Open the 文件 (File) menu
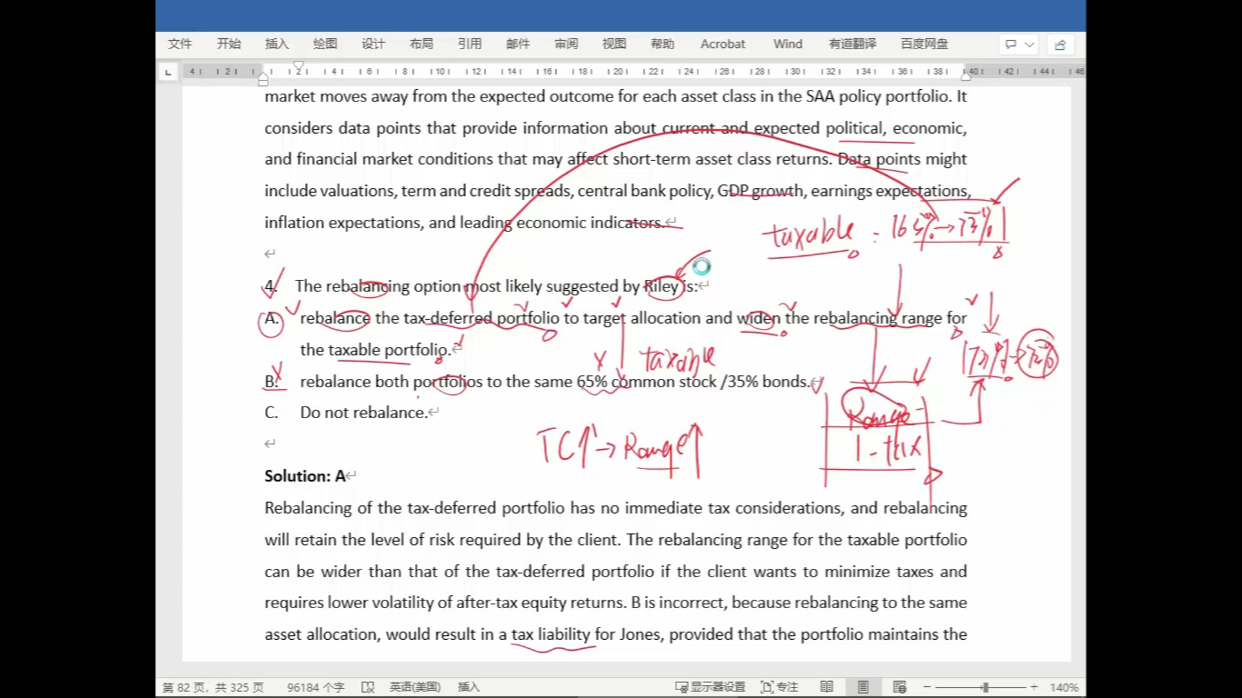 tap(180, 44)
